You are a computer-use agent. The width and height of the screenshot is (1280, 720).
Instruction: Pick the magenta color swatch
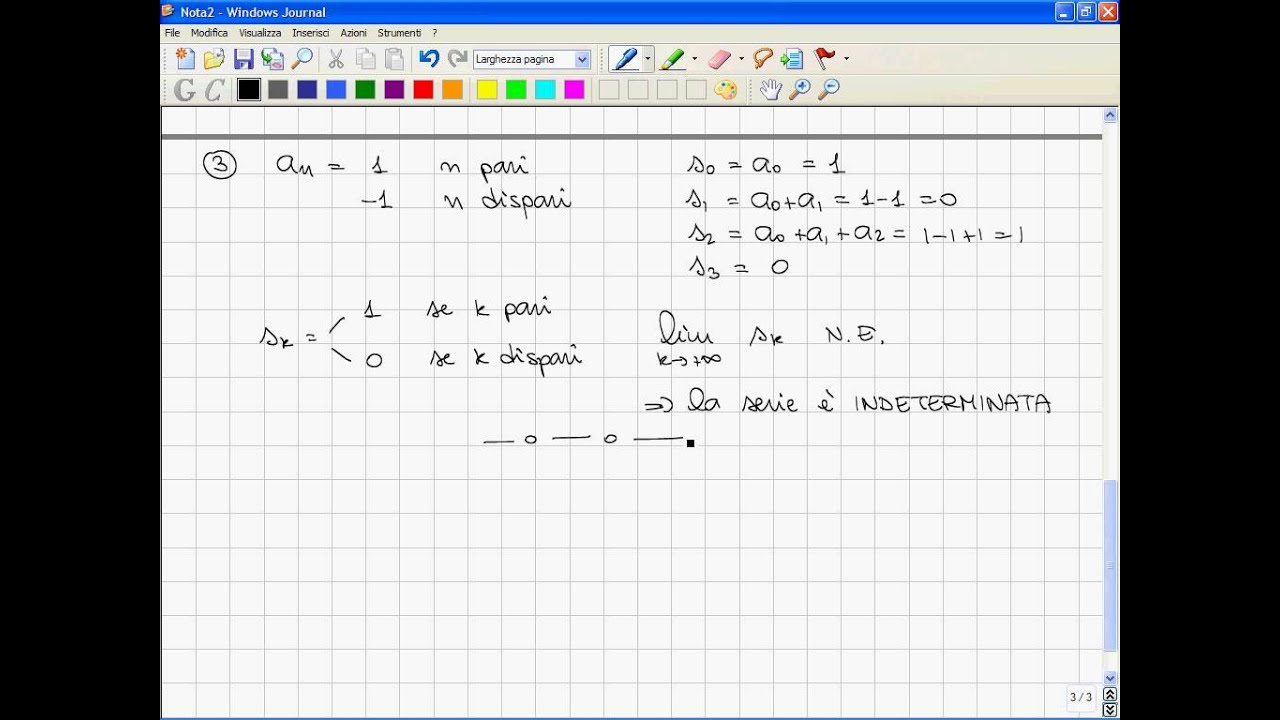[x=574, y=90]
